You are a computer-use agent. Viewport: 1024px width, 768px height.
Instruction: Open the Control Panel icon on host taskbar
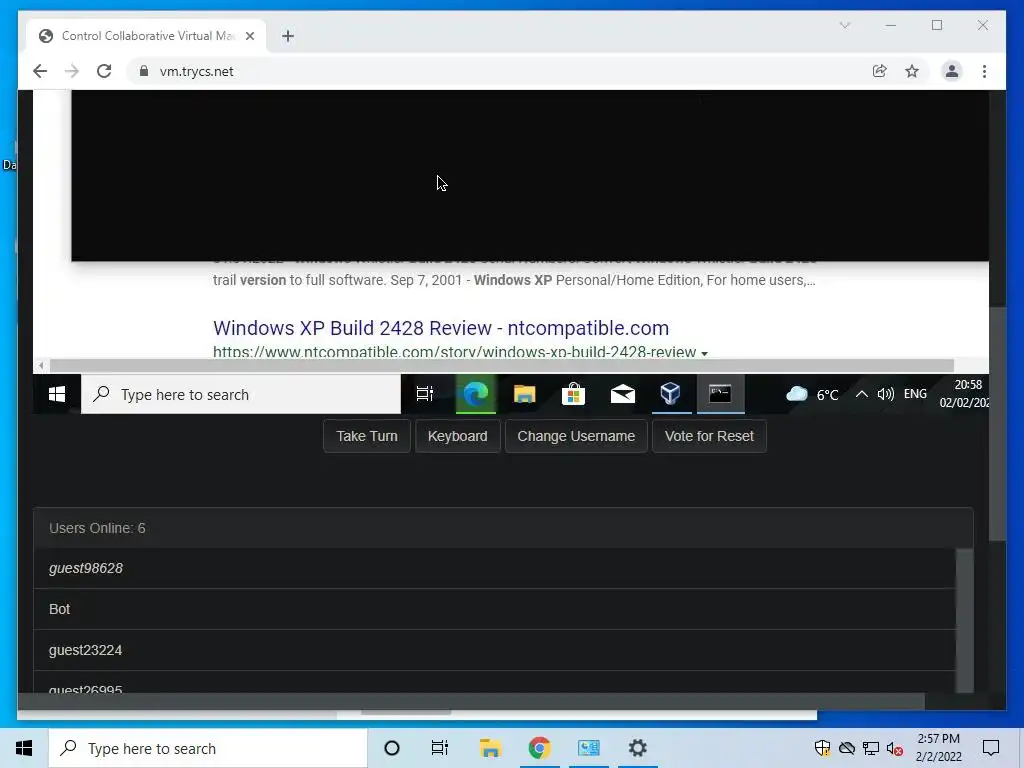(588, 748)
